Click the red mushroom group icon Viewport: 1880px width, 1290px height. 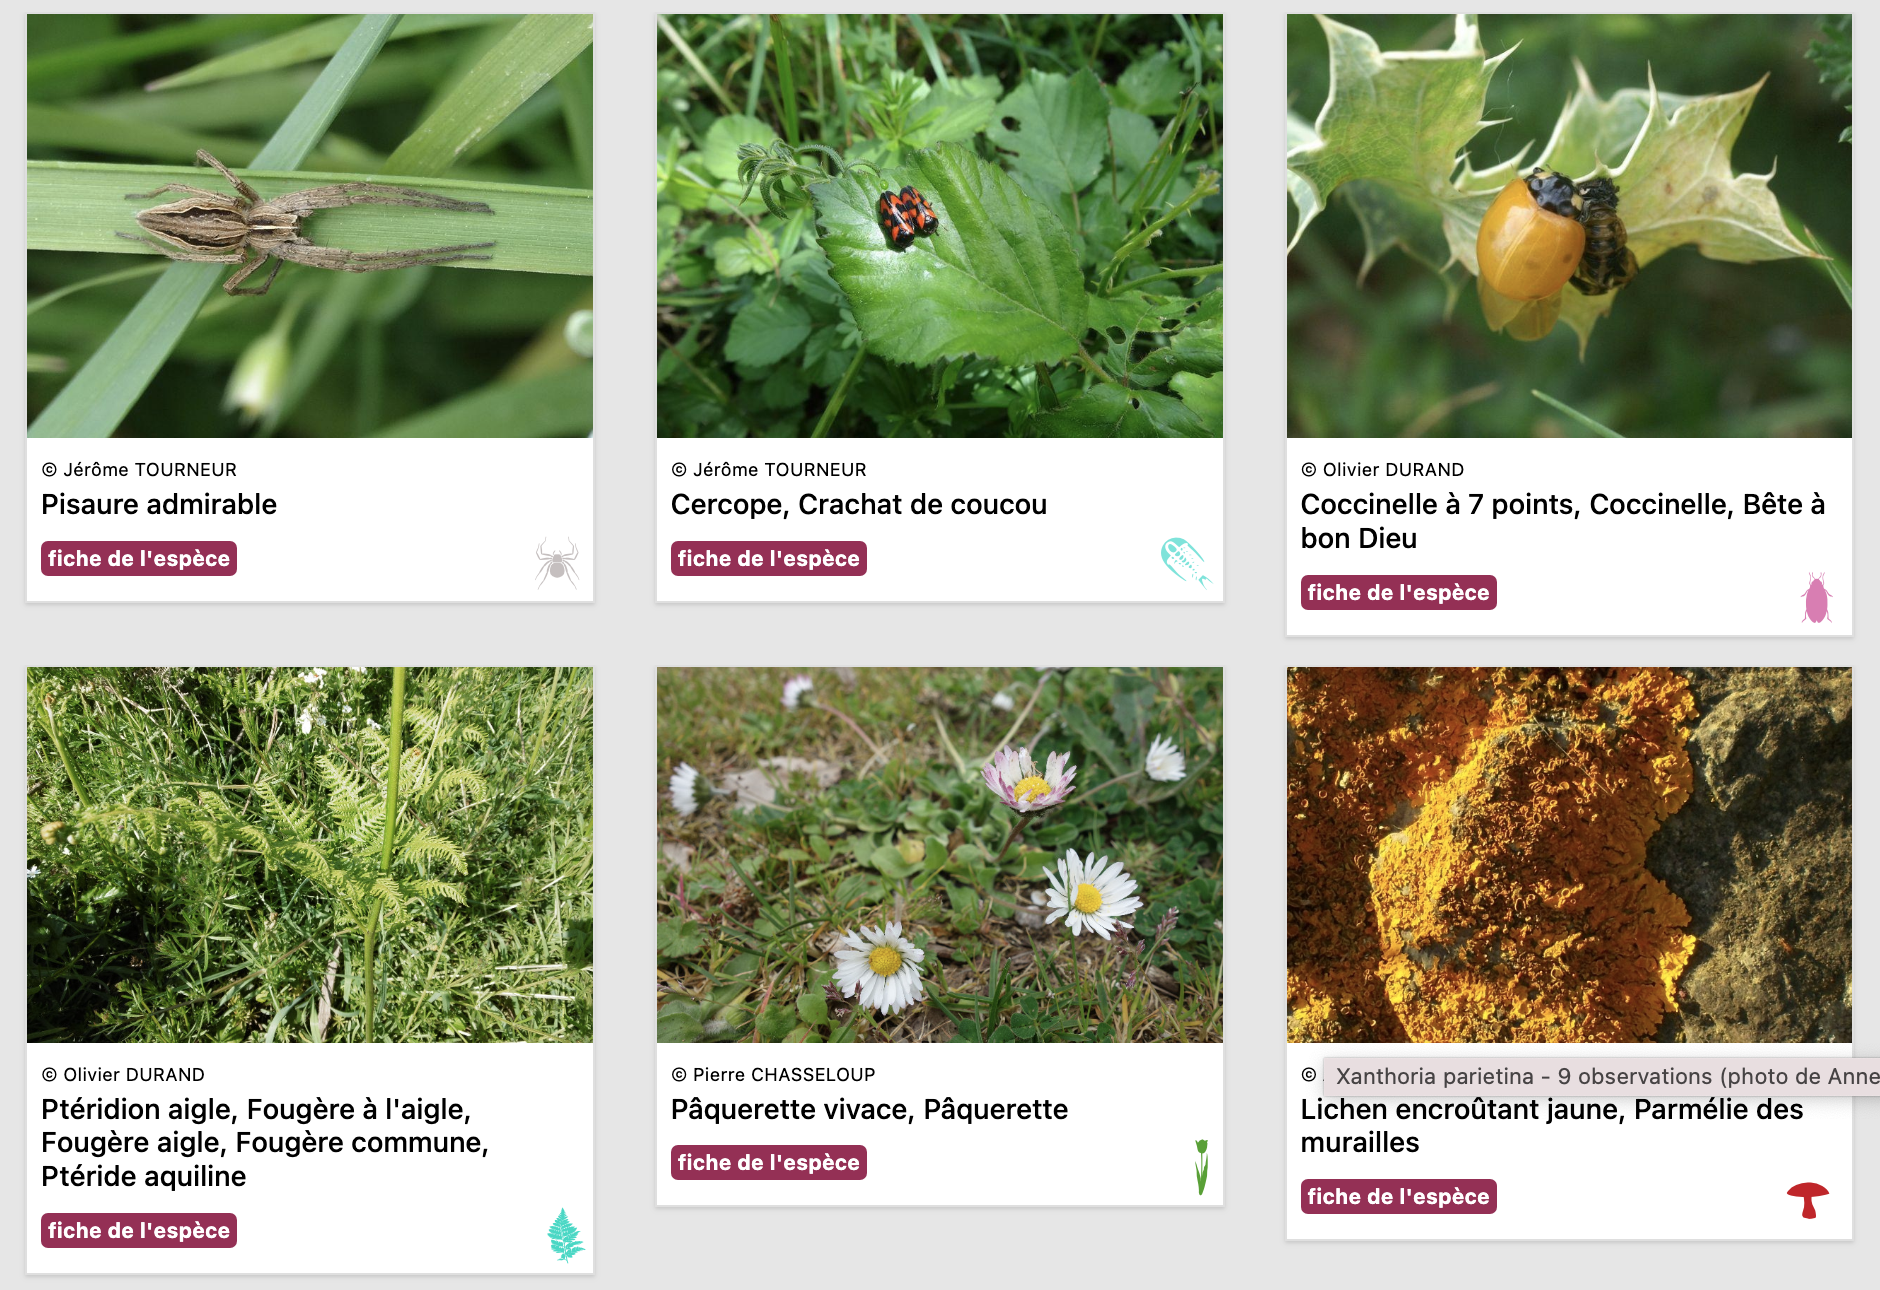coord(1808,1200)
